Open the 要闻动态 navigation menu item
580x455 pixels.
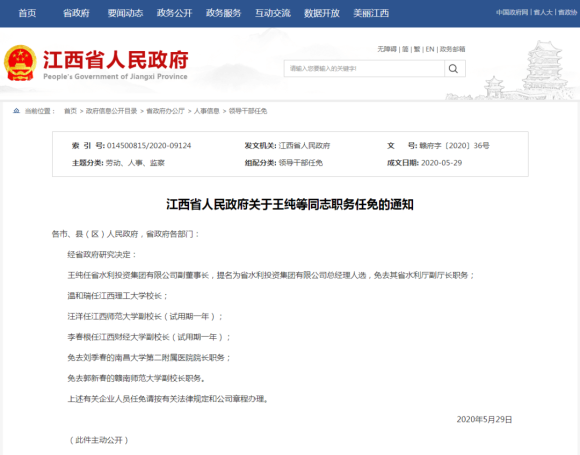coord(125,13)
